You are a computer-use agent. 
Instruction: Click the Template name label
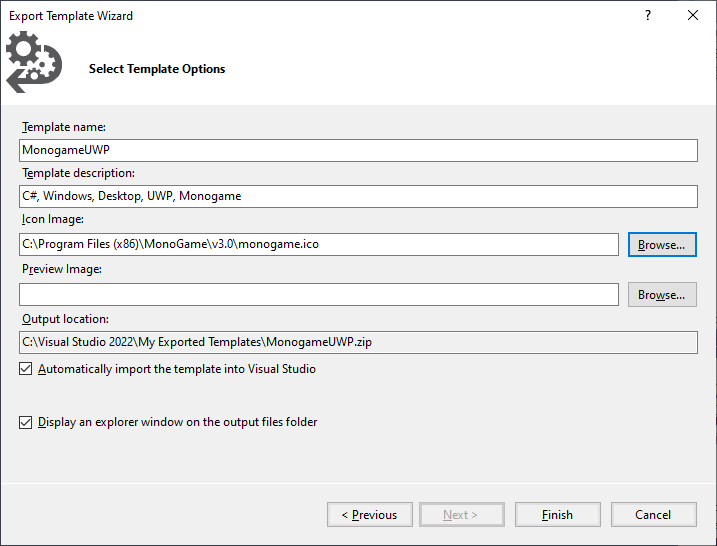[x=64, y=127]
